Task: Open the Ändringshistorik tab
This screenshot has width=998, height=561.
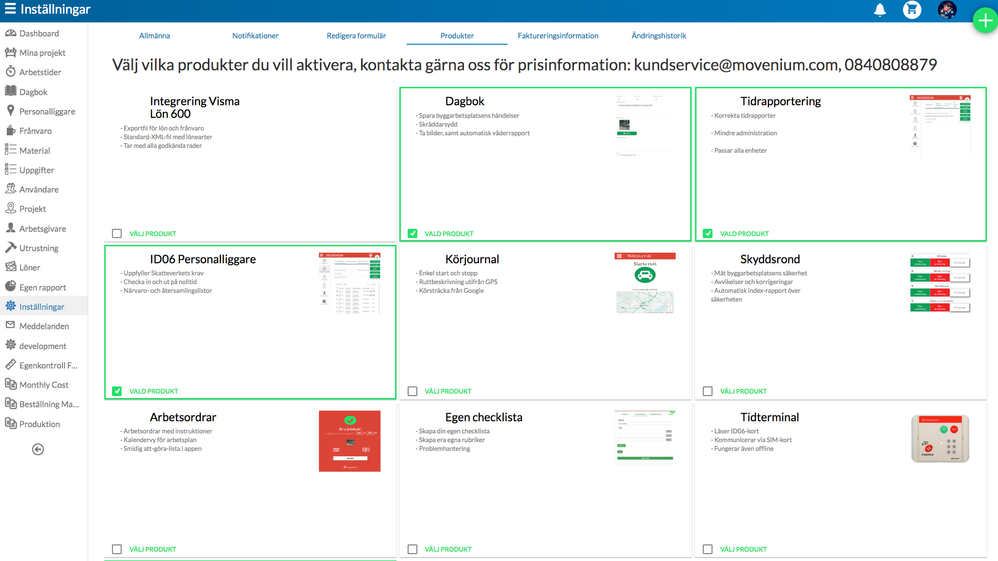Action: click(659, 36)
